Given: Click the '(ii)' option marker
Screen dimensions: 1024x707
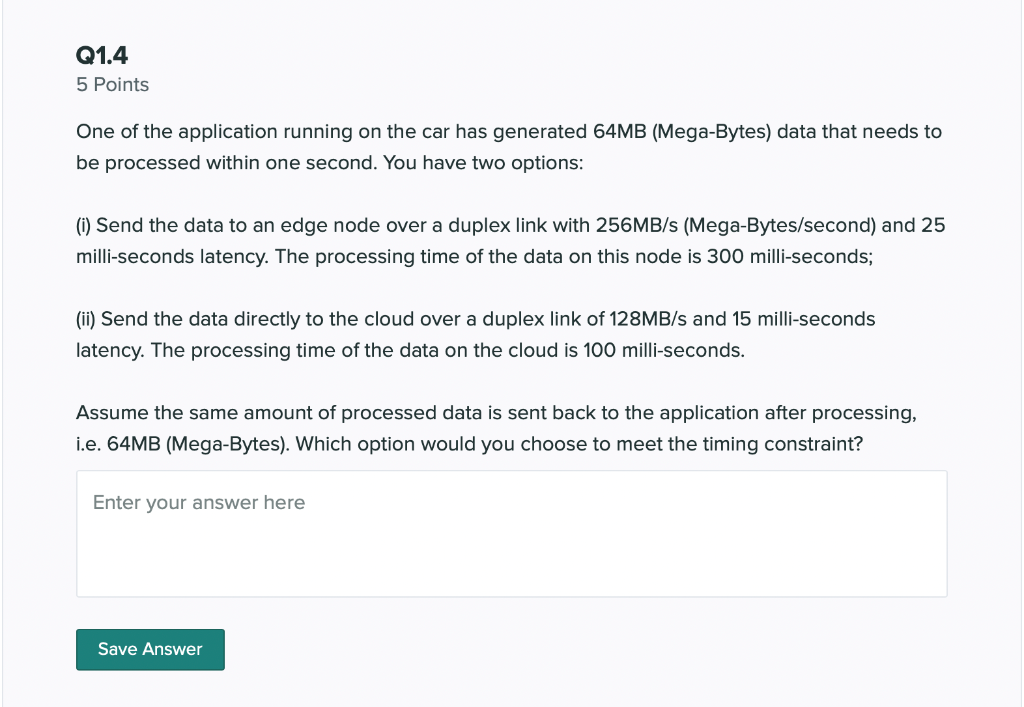Looking at the screenshot, I should pos(86,319).
